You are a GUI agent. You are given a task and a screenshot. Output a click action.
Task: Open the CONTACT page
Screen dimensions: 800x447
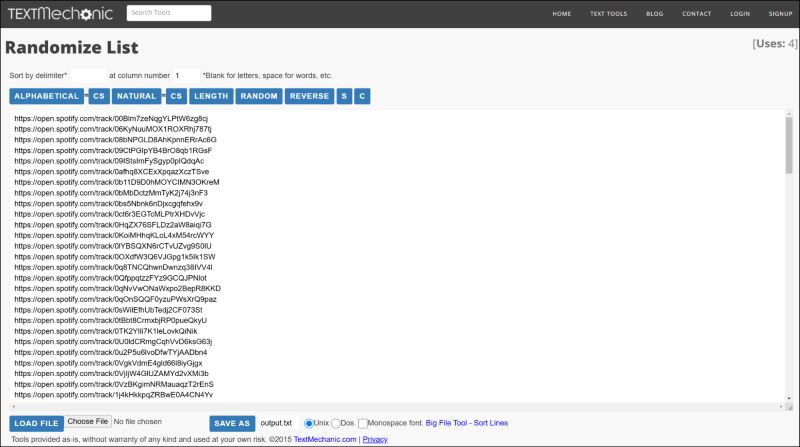[696, 14]
